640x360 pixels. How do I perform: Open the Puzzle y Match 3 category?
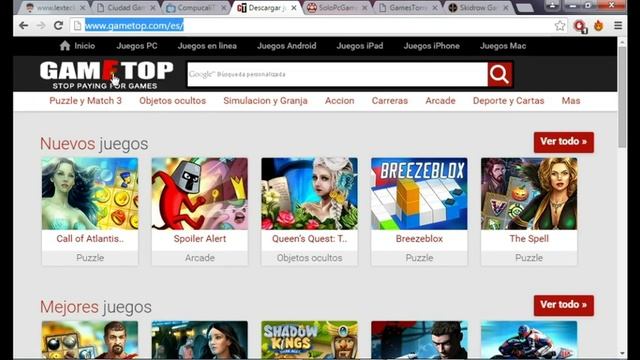(85, 101)
